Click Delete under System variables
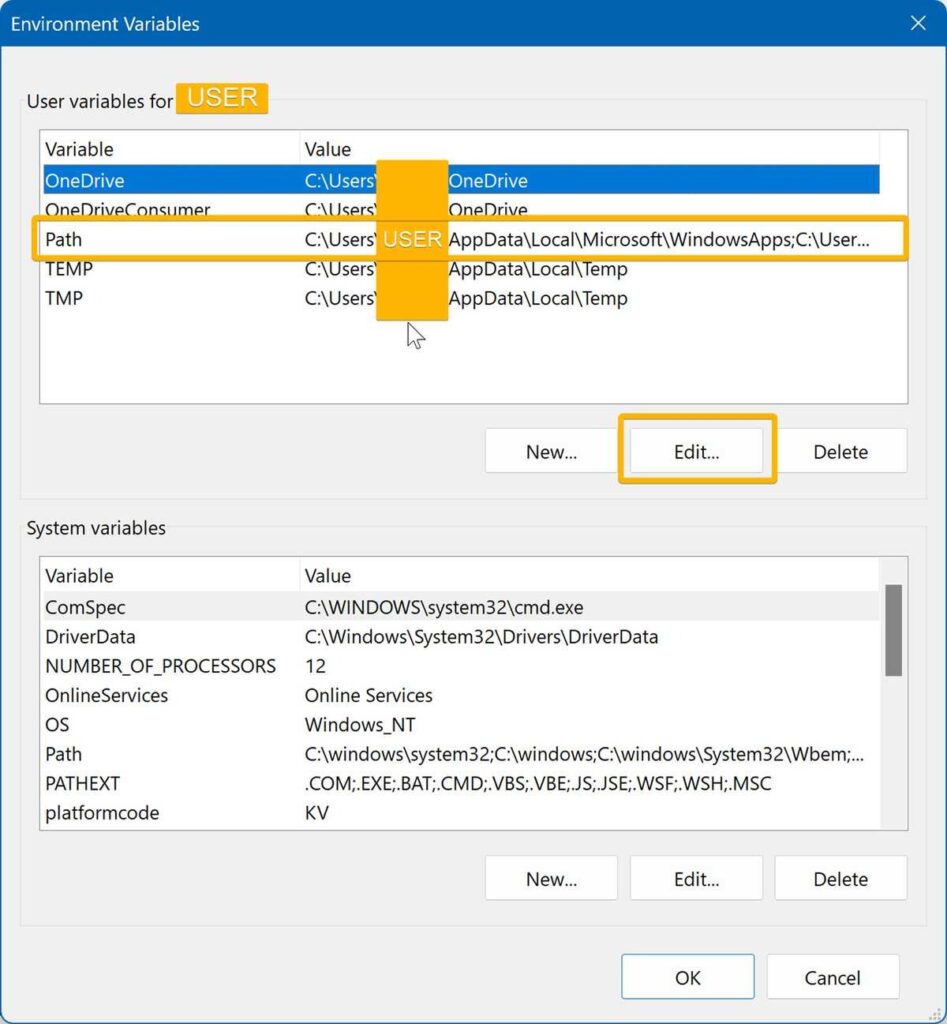This screenshot has width=947, height=1024. (x=841, y=878)
